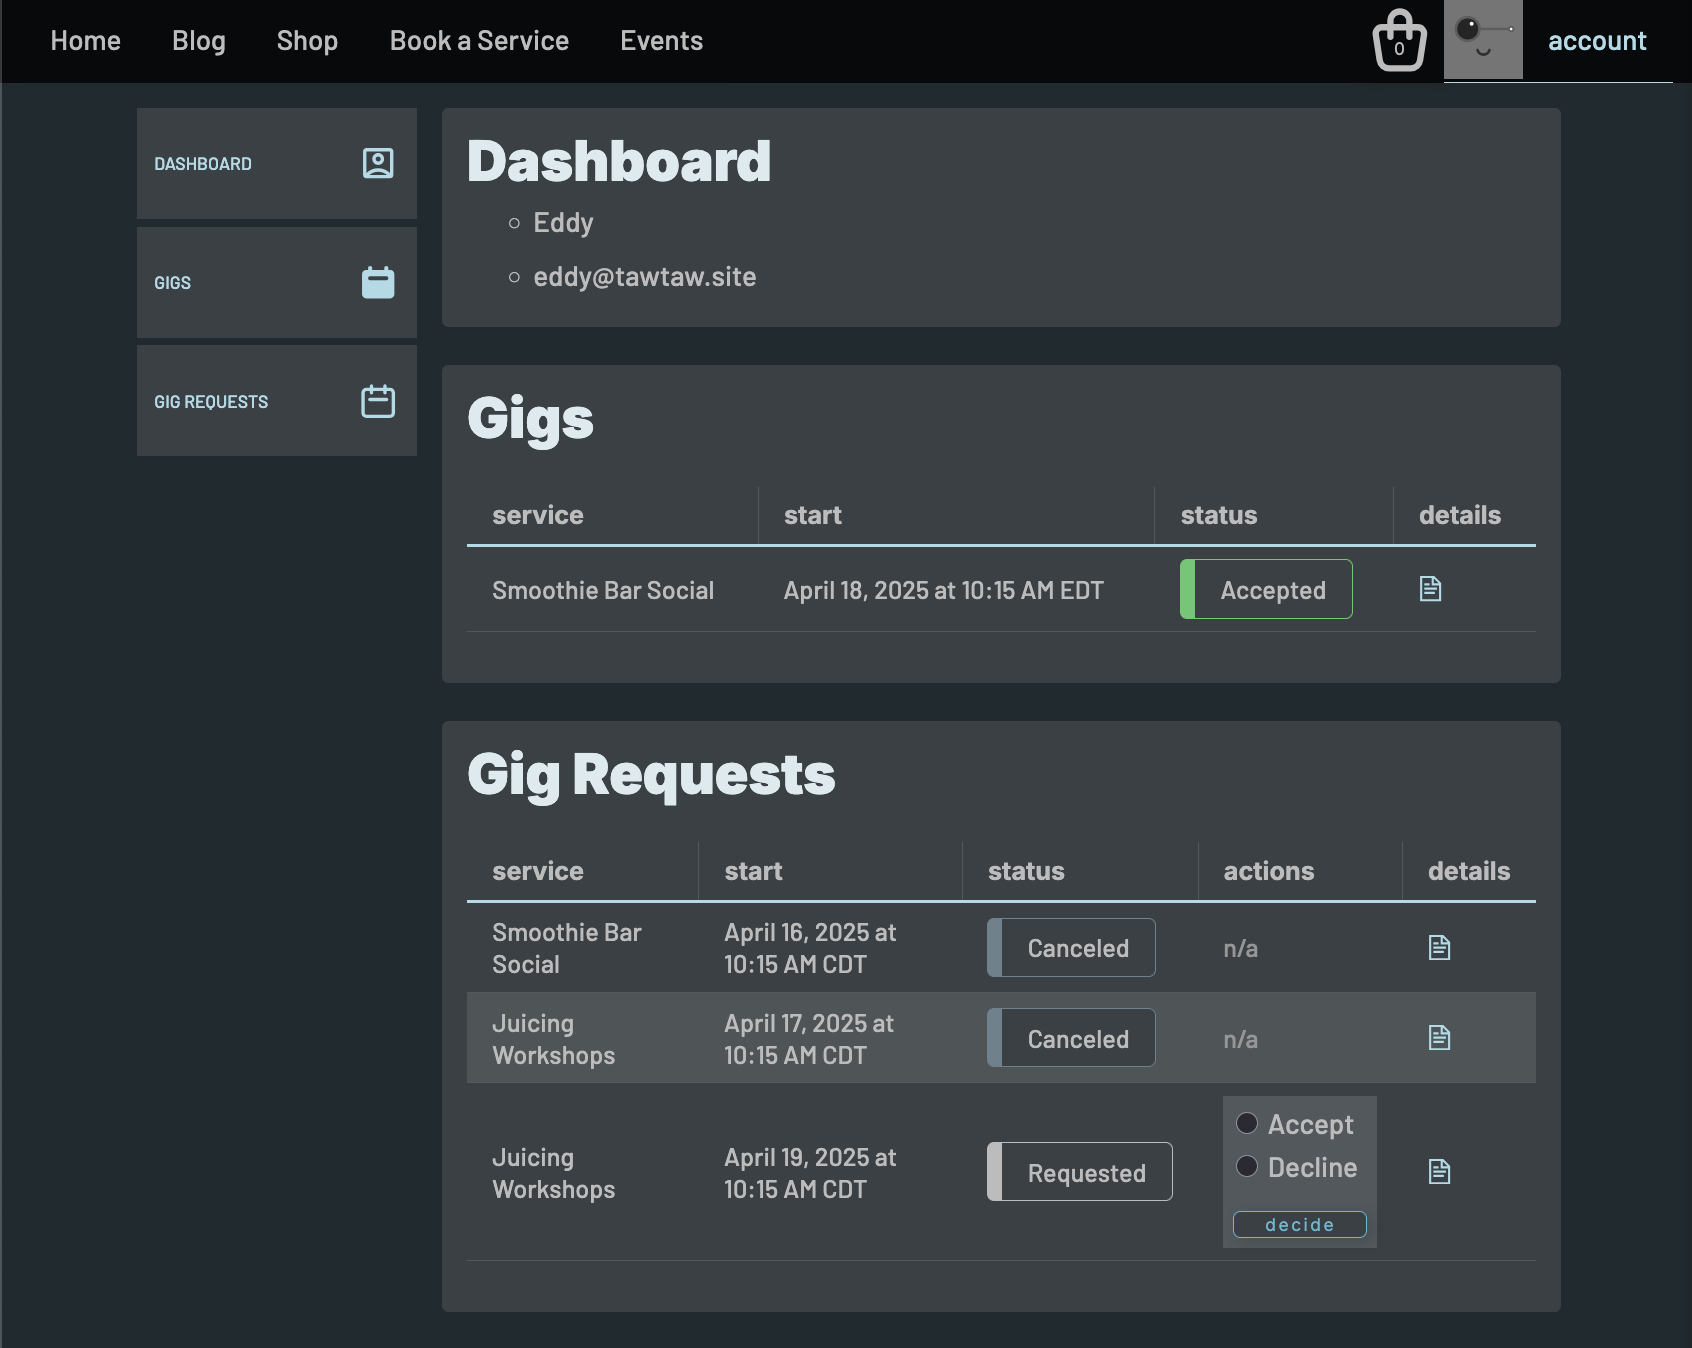Click the Gigs sidebar calendar icon
1692x1348 pixels.
(x=378, y=282)
